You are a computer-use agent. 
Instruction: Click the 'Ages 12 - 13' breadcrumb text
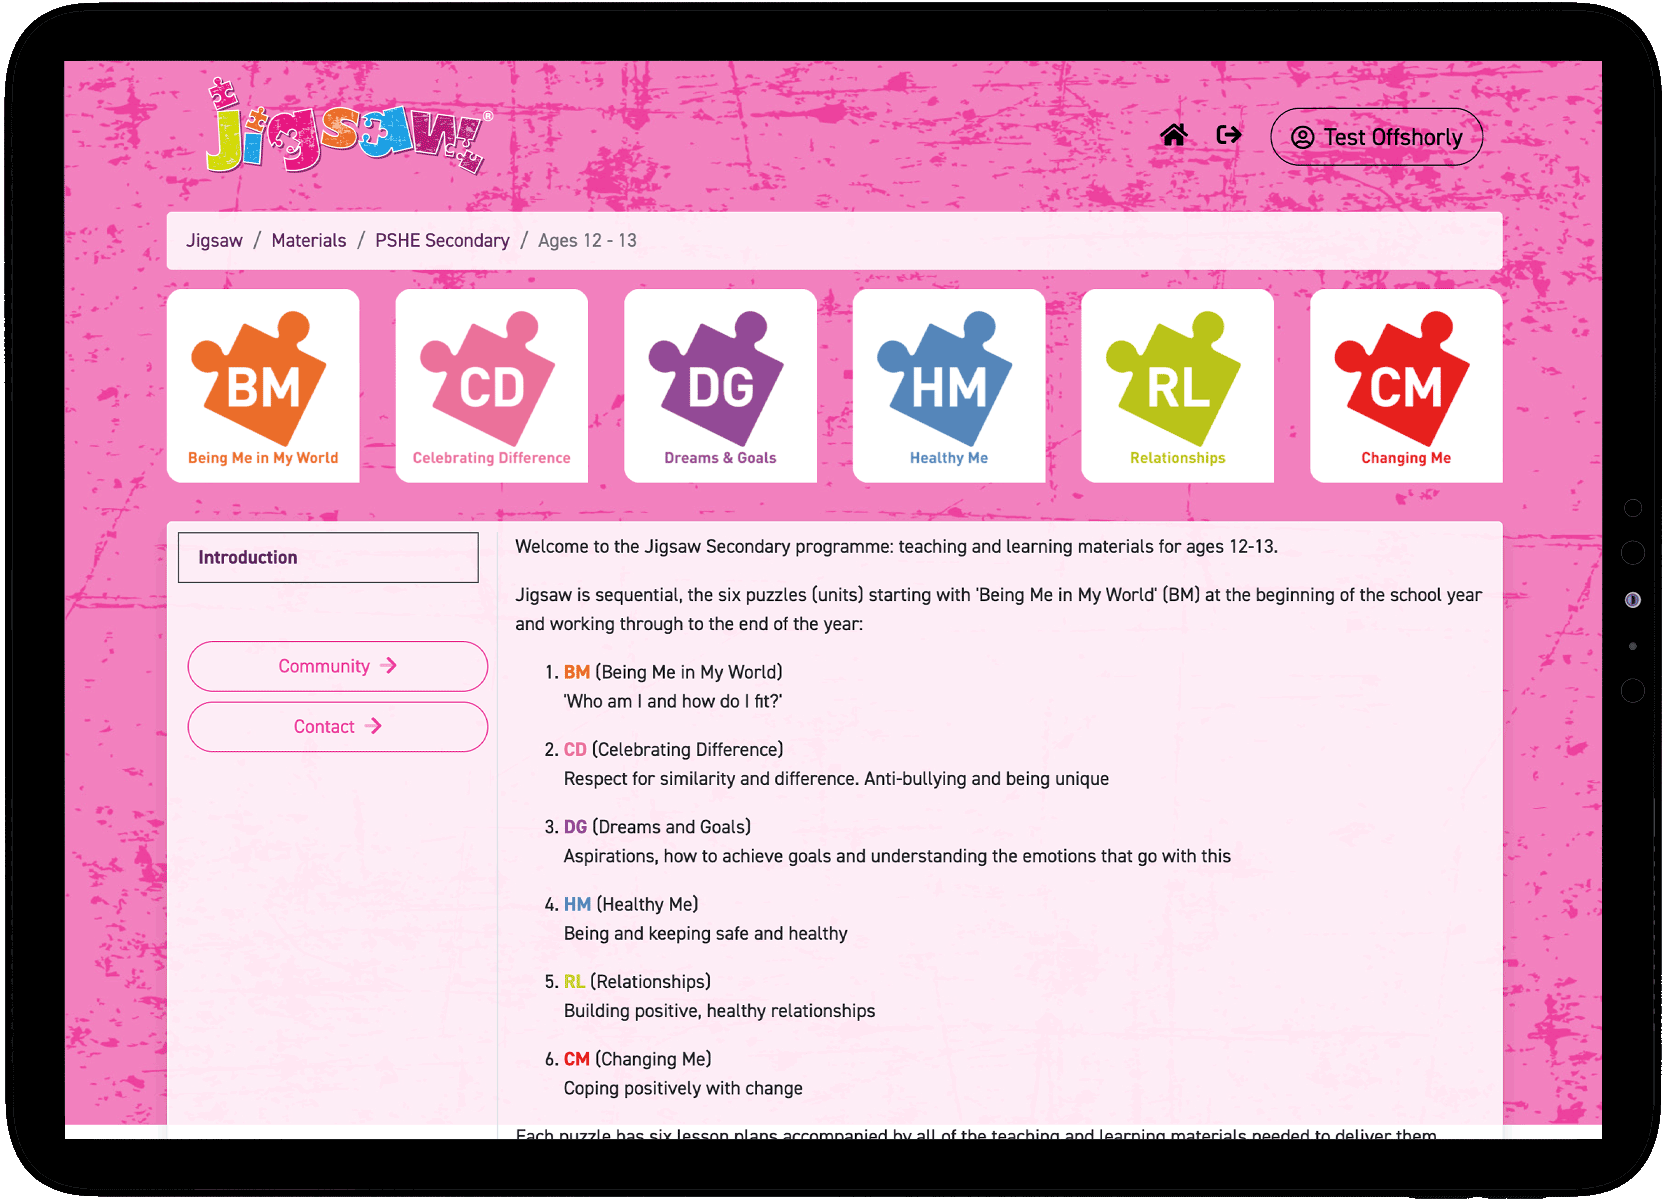pos(587,241)
